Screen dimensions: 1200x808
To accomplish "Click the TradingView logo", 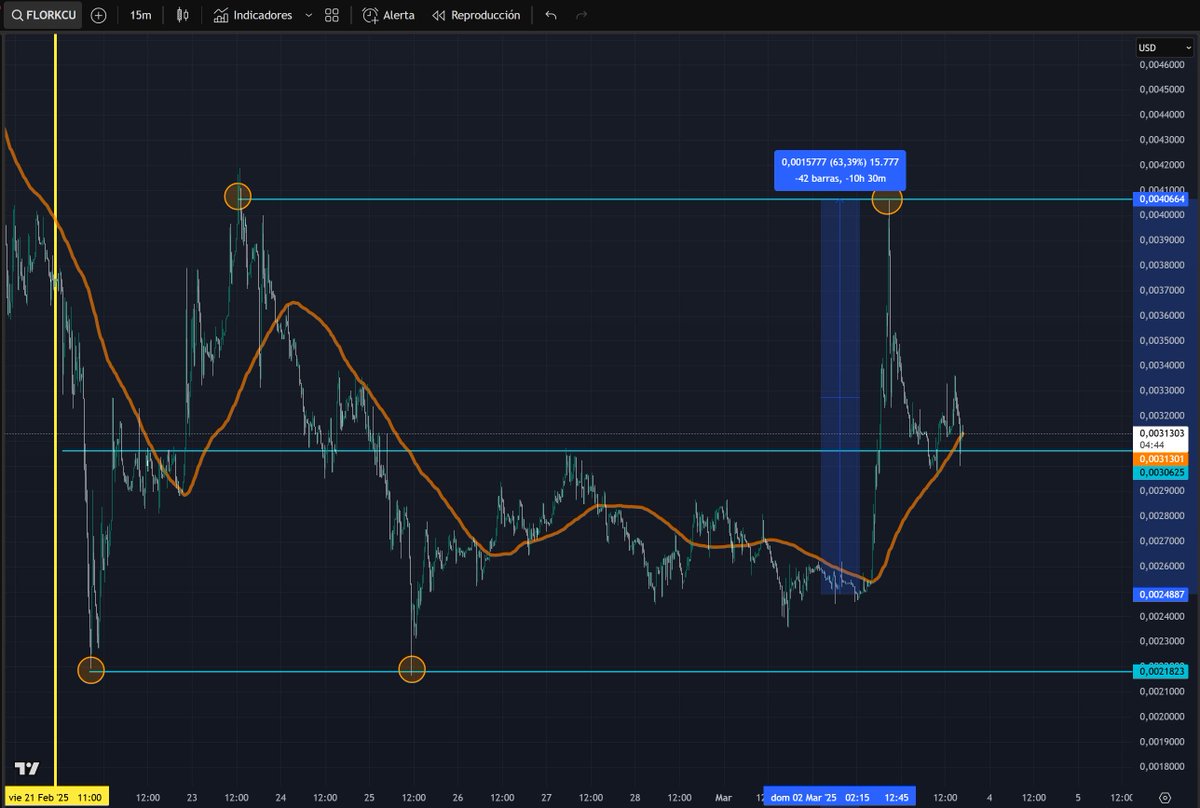I will click(27, 769).
